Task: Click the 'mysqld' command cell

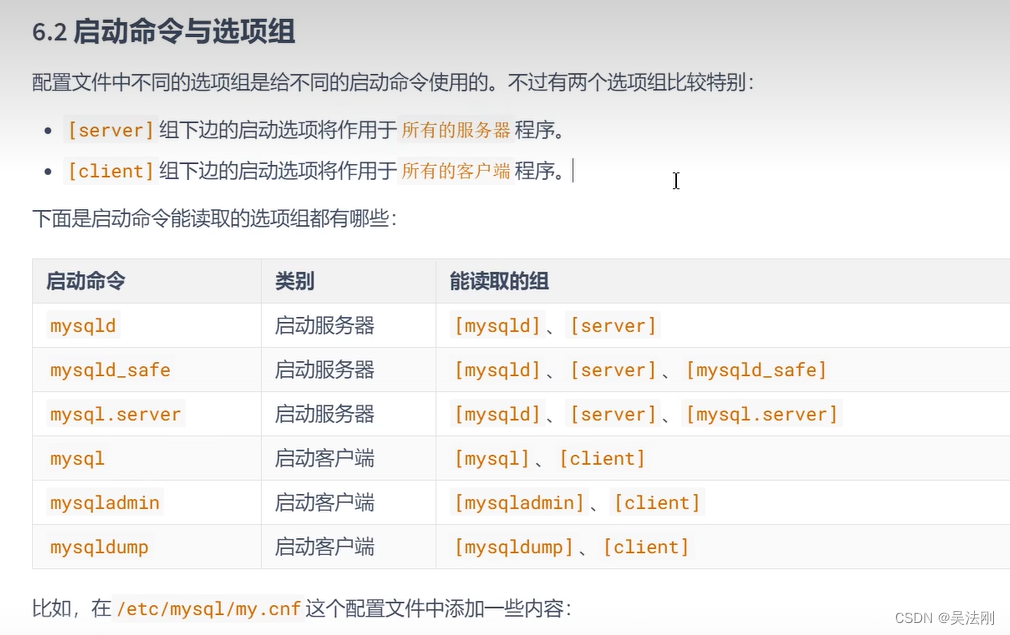Action: pos(83,326)
